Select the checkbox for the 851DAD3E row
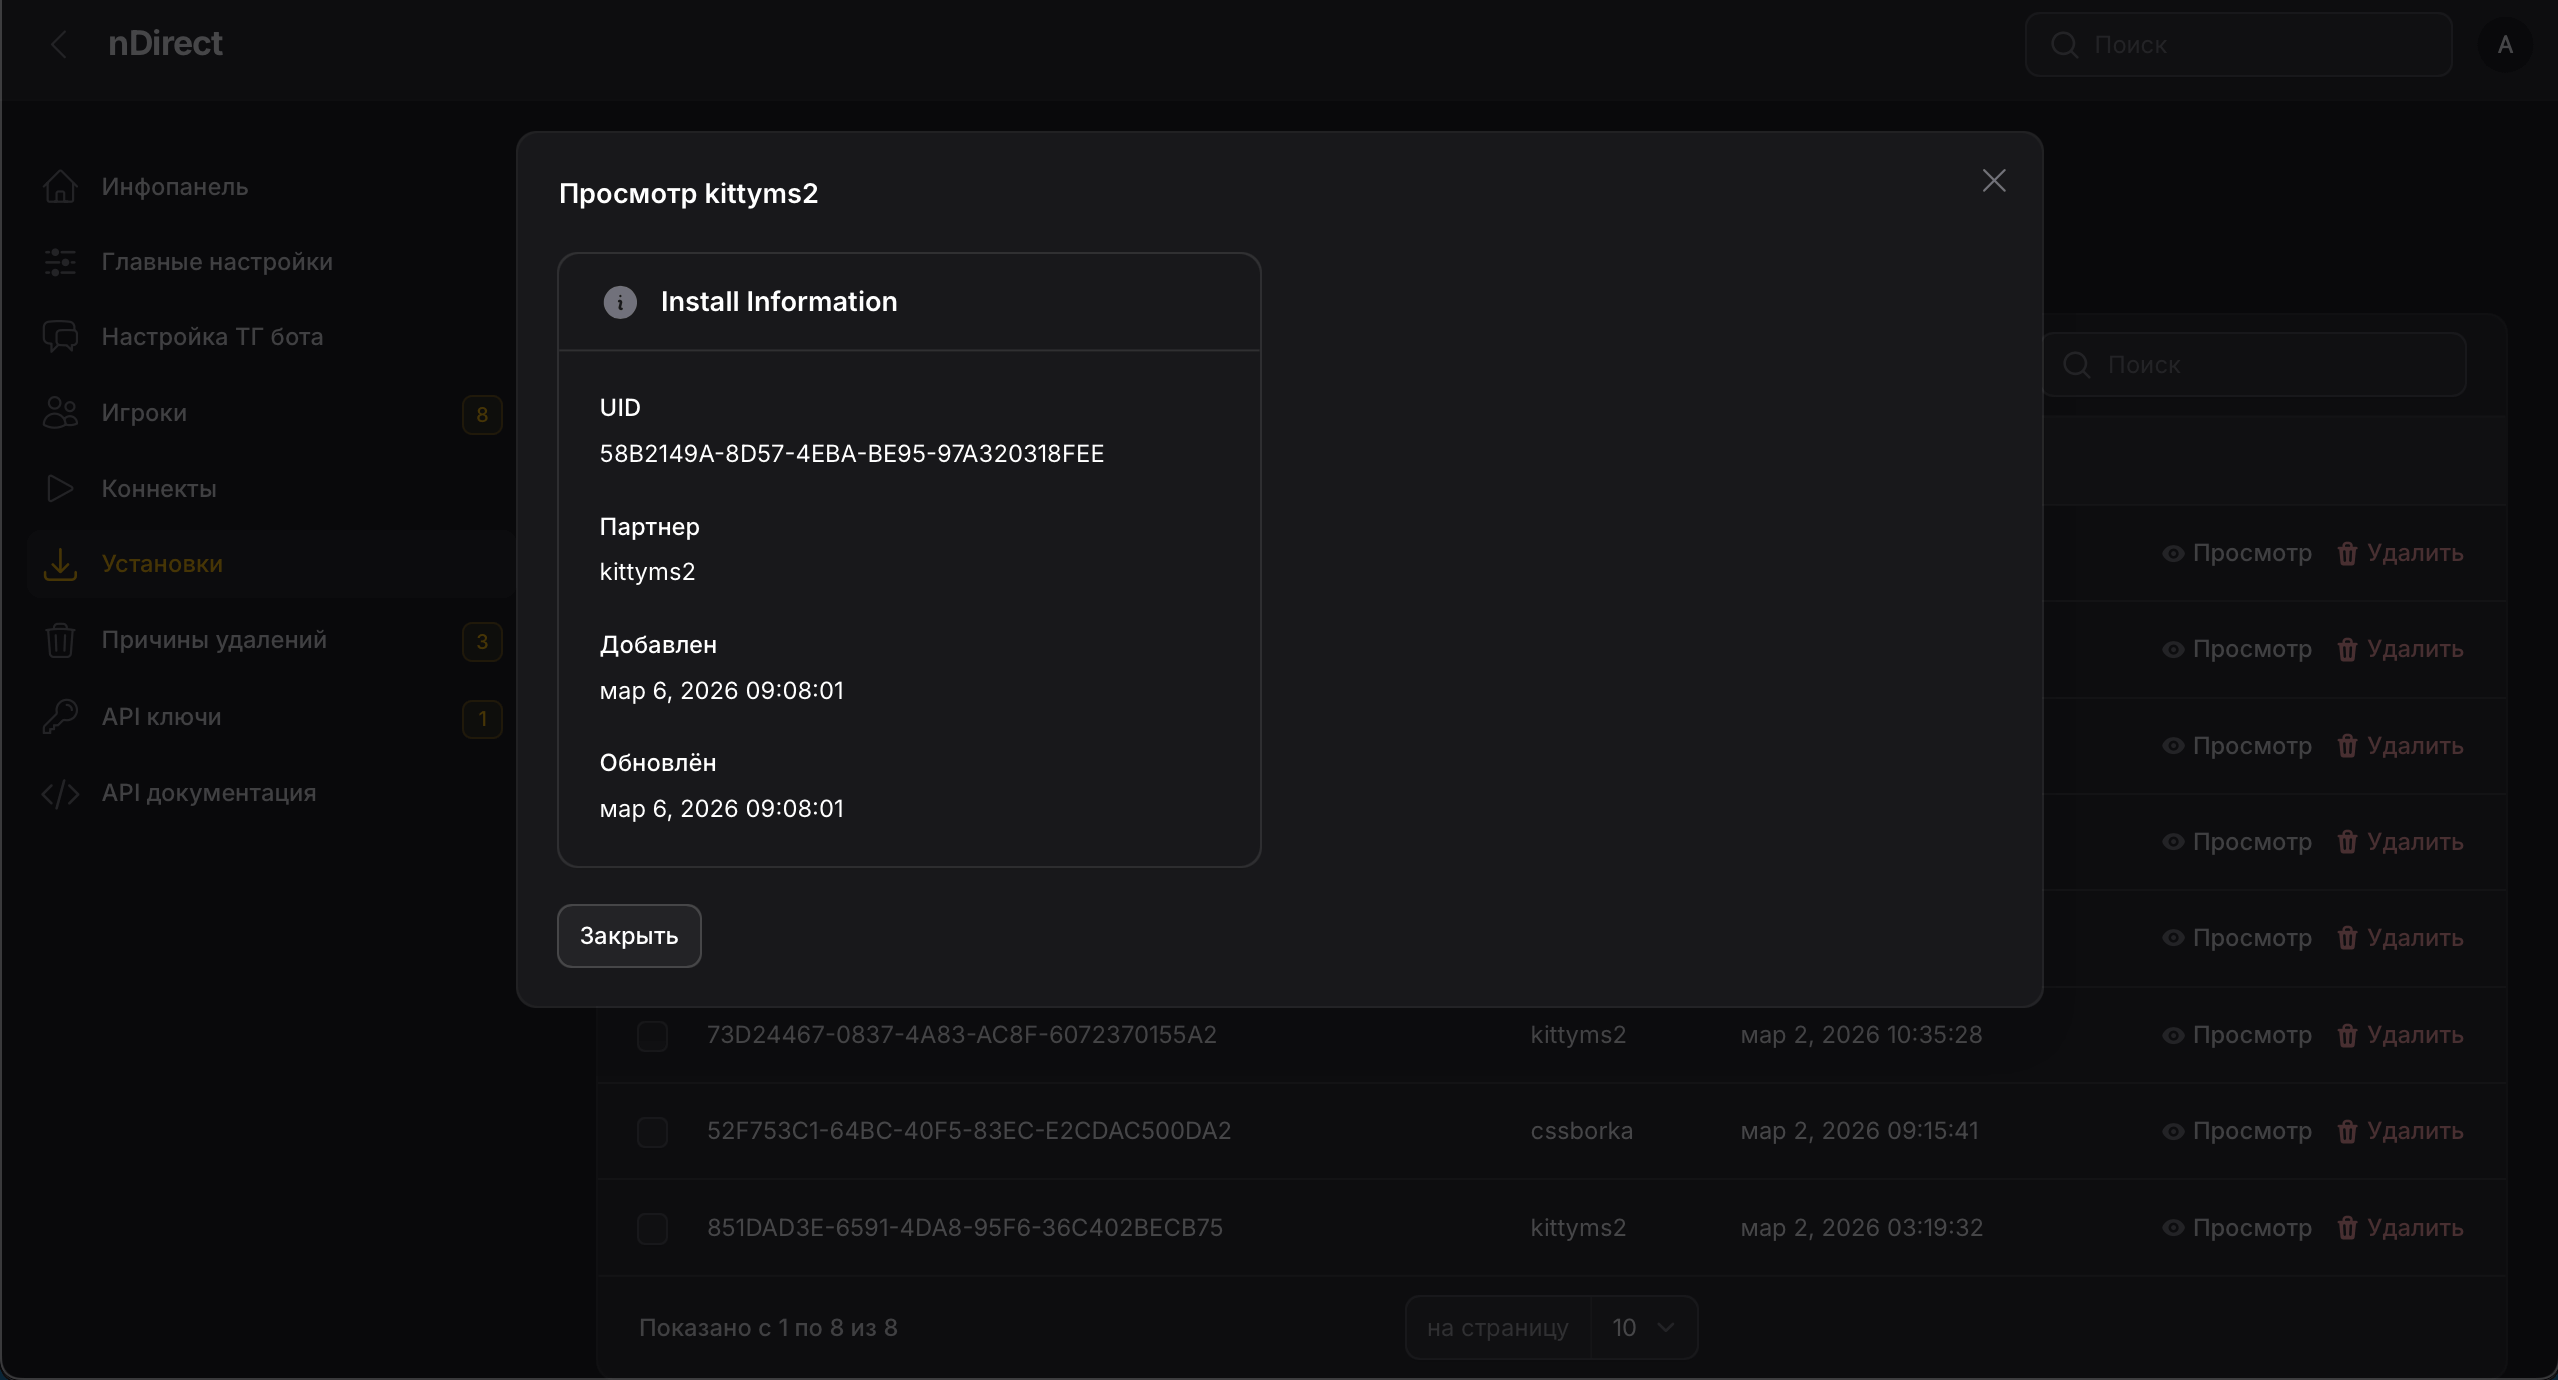2558x1380 pixels. pos(652,1228)
